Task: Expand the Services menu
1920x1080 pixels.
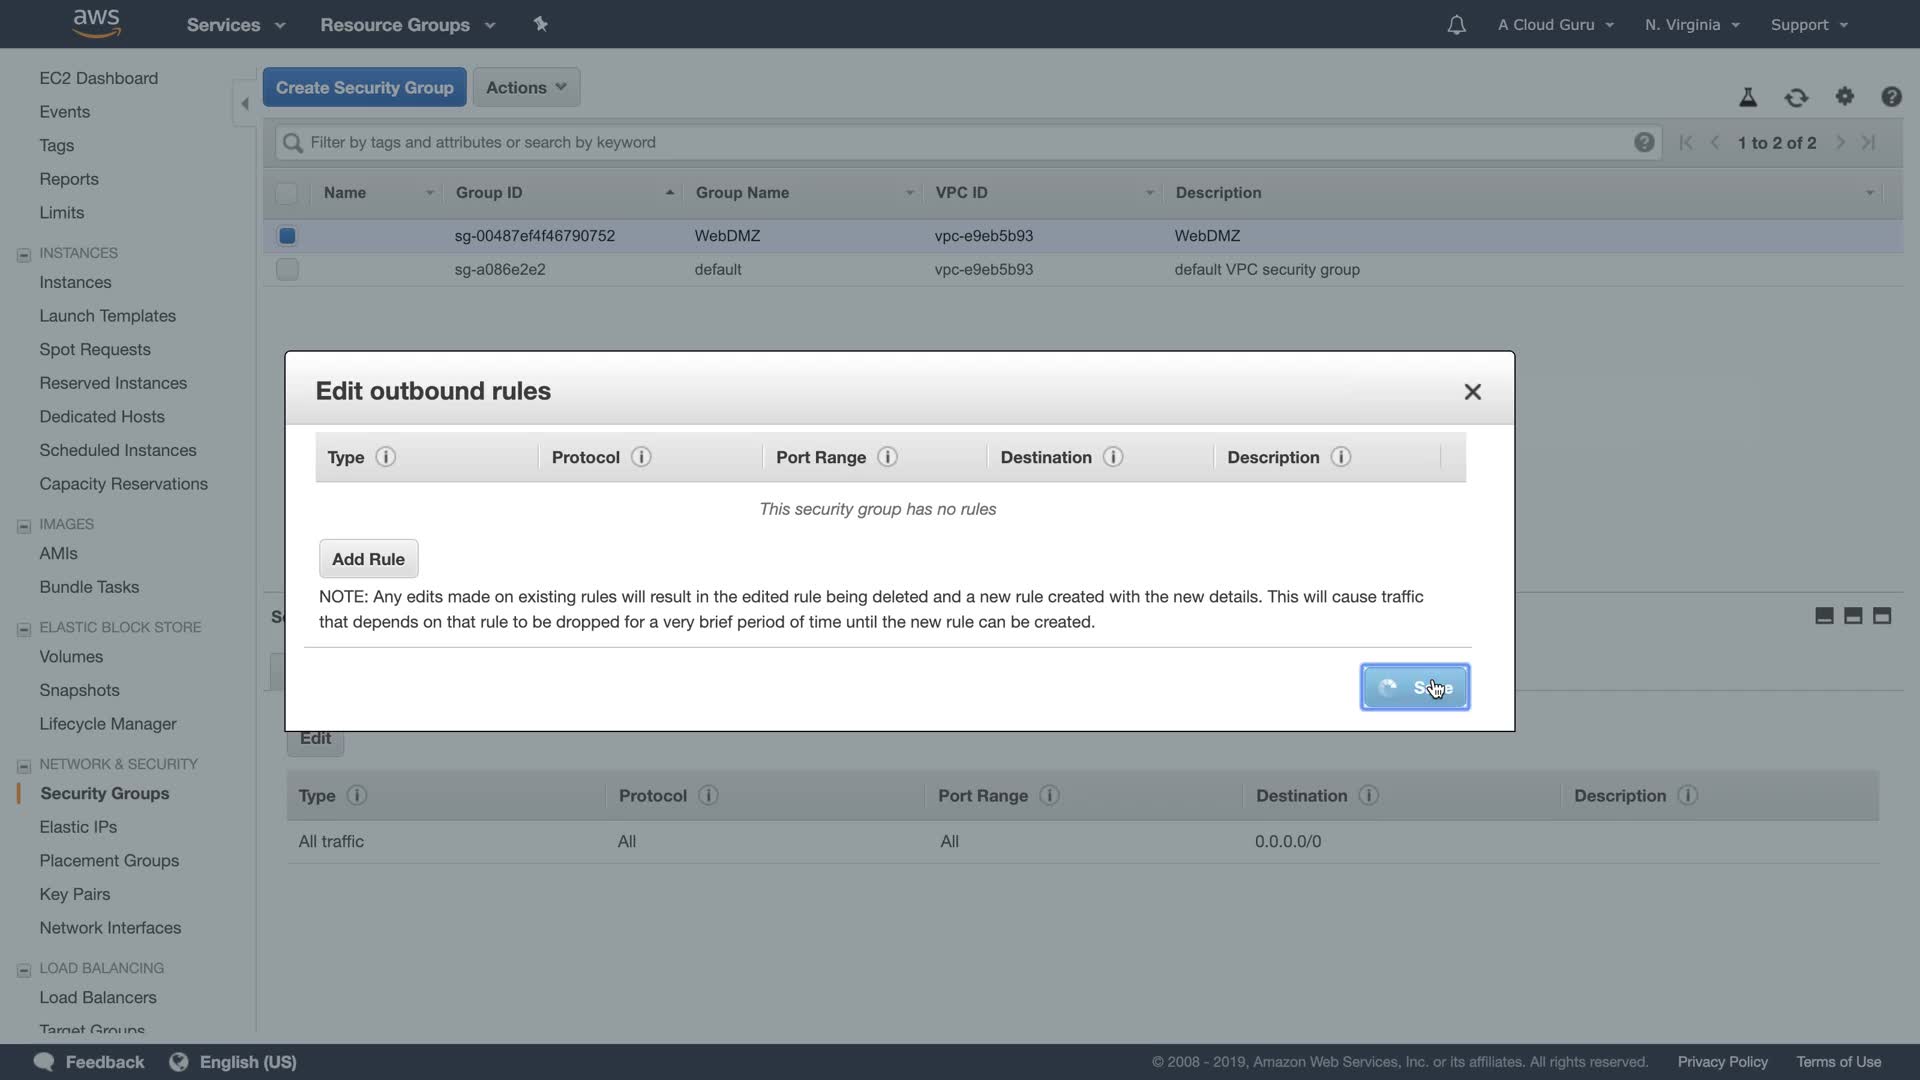Action: [235, 25]
